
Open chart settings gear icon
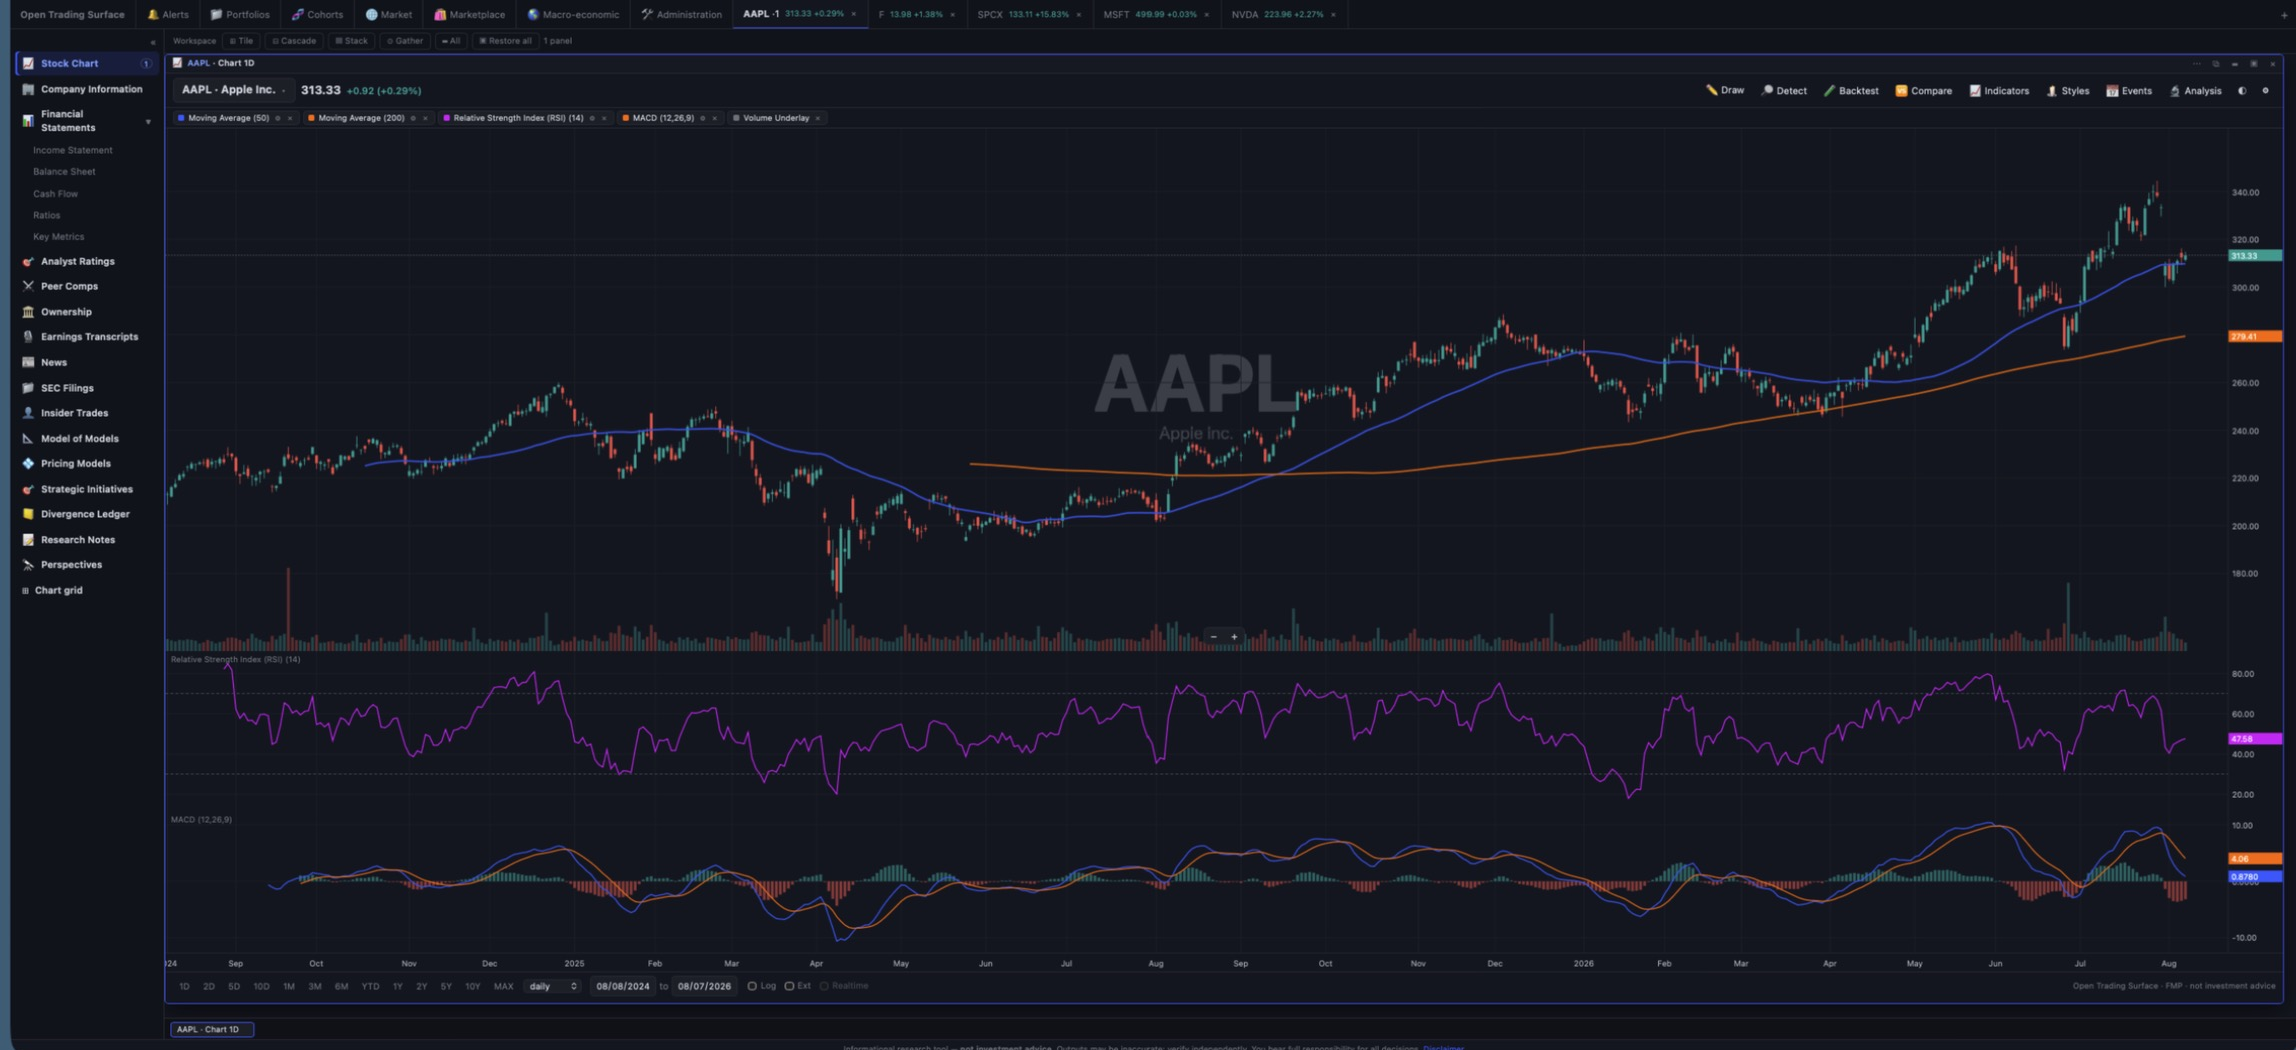[x=2266, y=90]
